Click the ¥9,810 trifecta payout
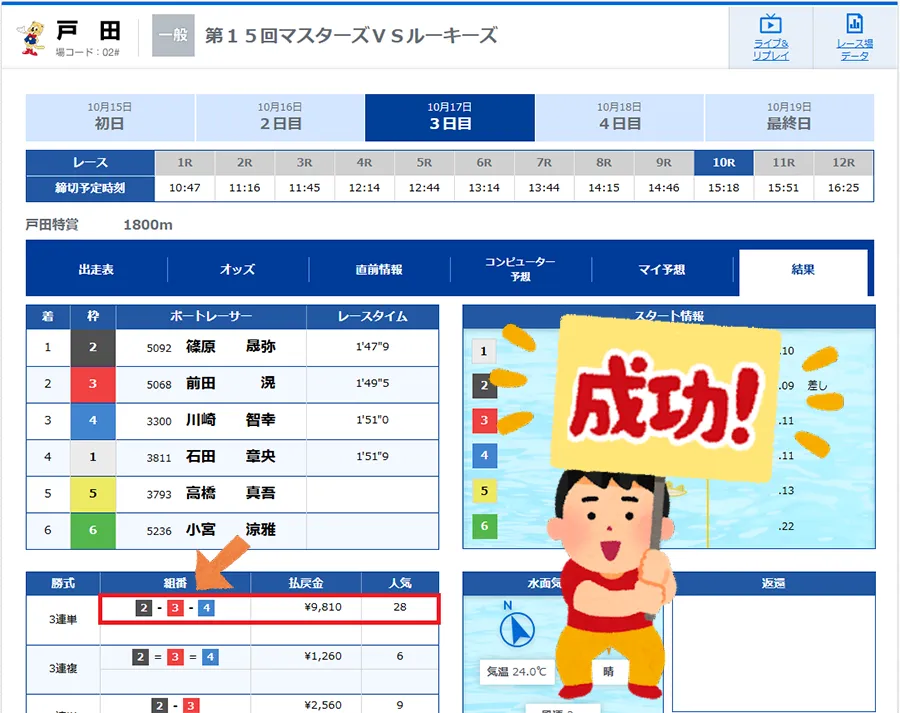900x713 pixels. pos(323,607)
